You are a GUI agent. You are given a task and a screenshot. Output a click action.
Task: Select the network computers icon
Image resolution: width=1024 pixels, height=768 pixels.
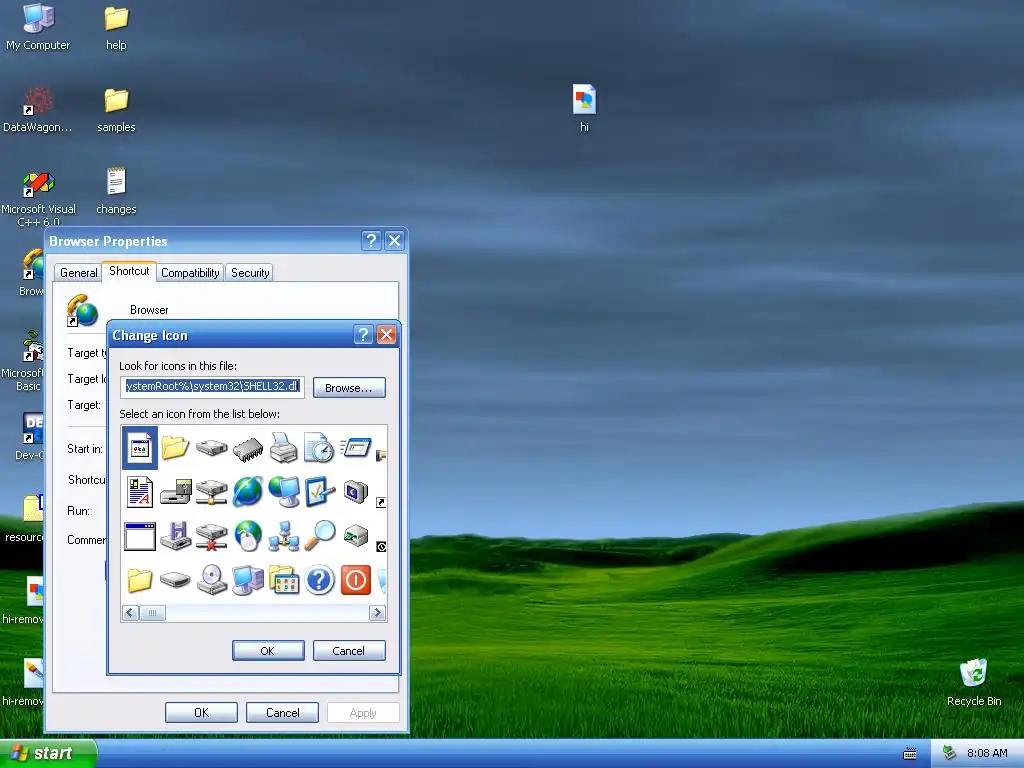[x=283, y=536]
